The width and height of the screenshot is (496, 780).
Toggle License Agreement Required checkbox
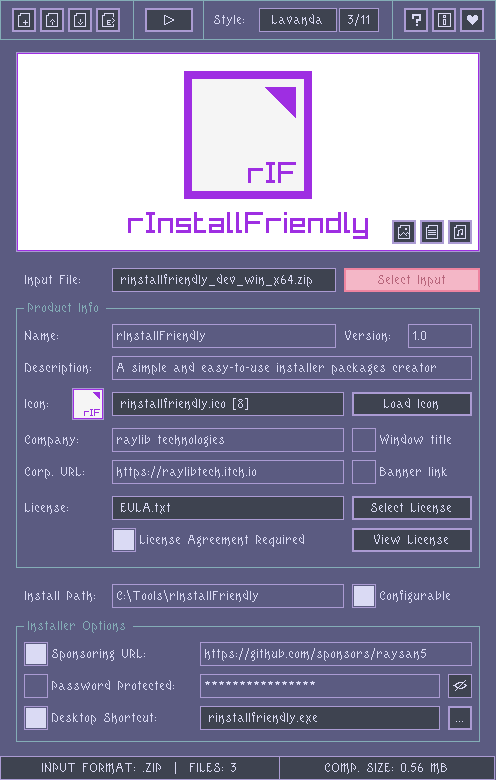(x=124, y=540)
